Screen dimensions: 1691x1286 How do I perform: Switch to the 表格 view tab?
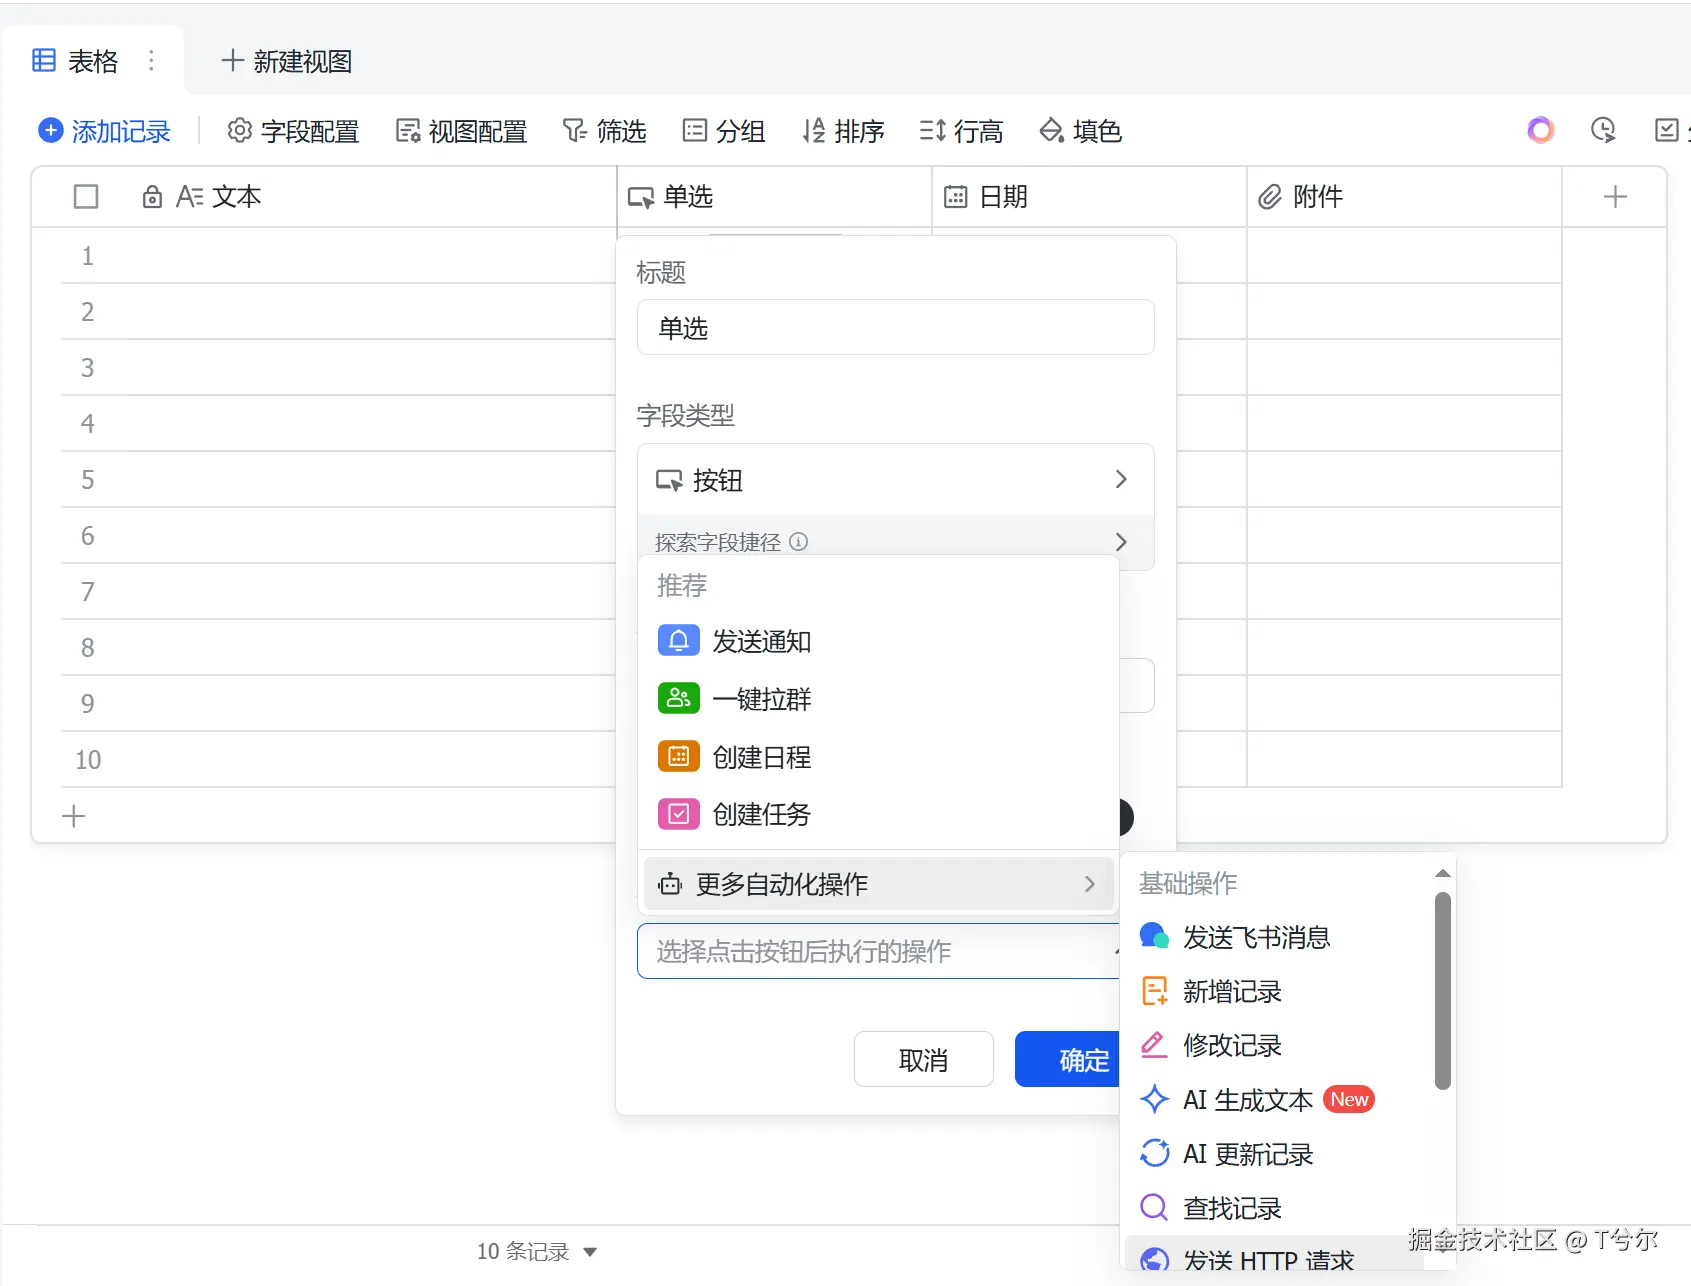(x=93, y=61)
